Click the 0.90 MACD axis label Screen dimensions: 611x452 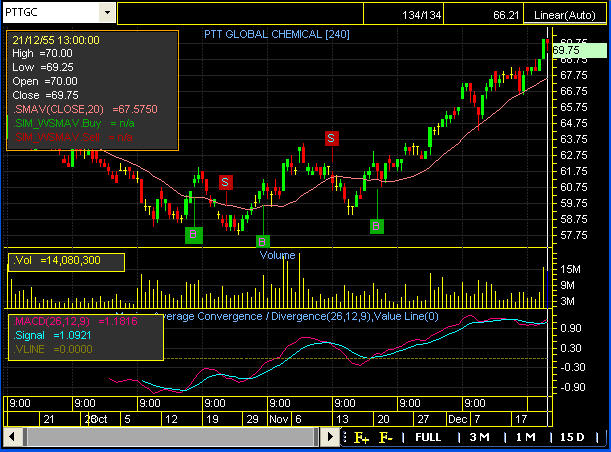tap(571, 328)
